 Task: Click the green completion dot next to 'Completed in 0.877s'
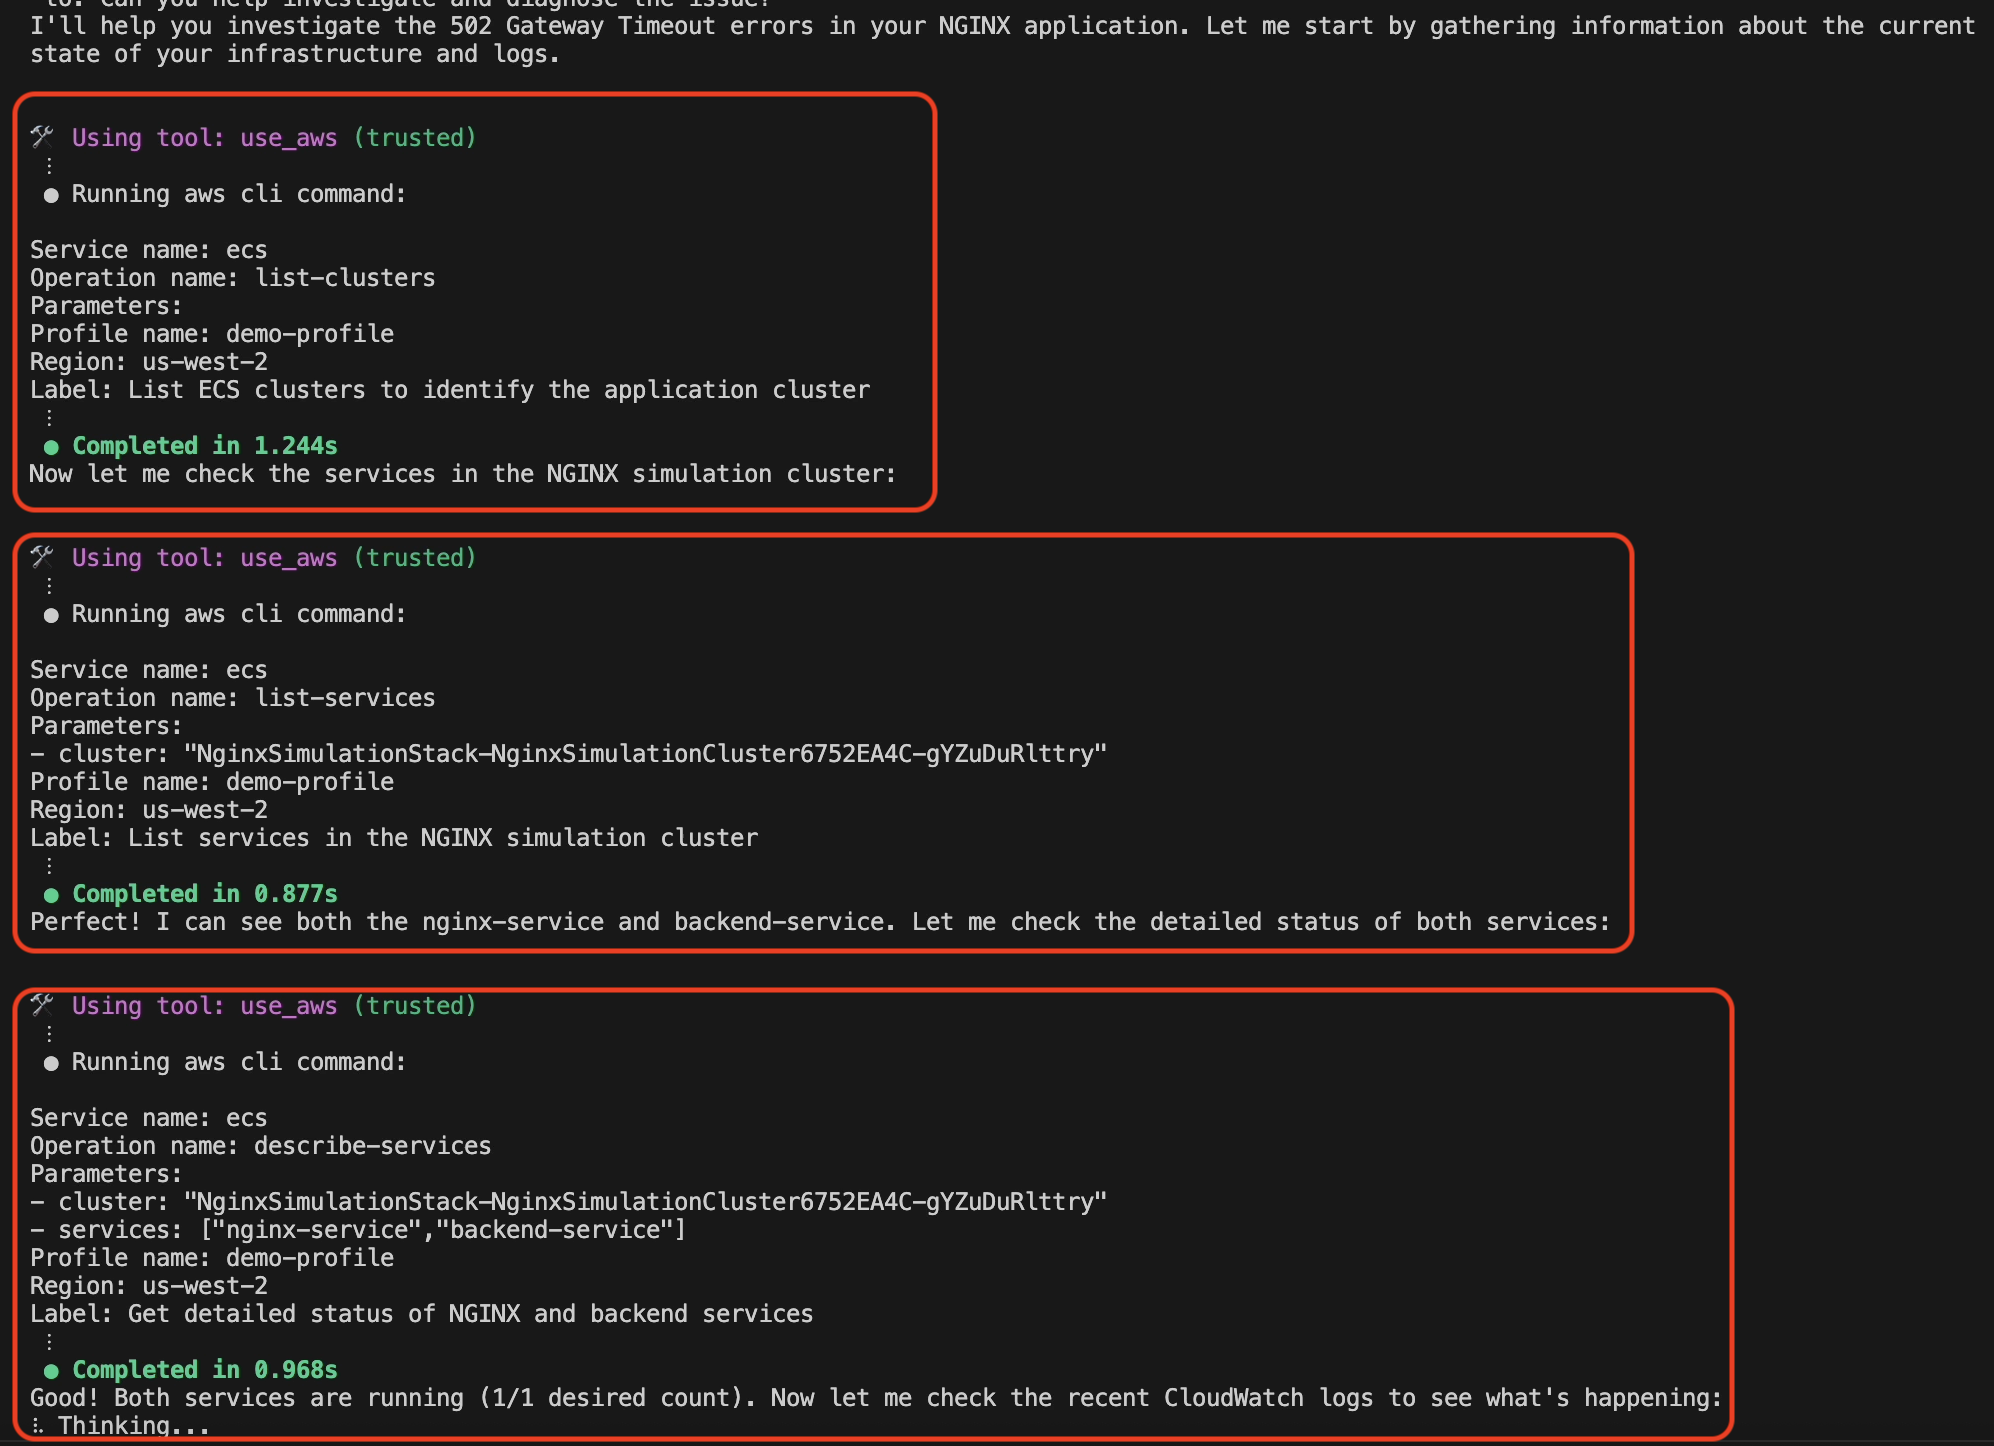(x=51, y=894)
